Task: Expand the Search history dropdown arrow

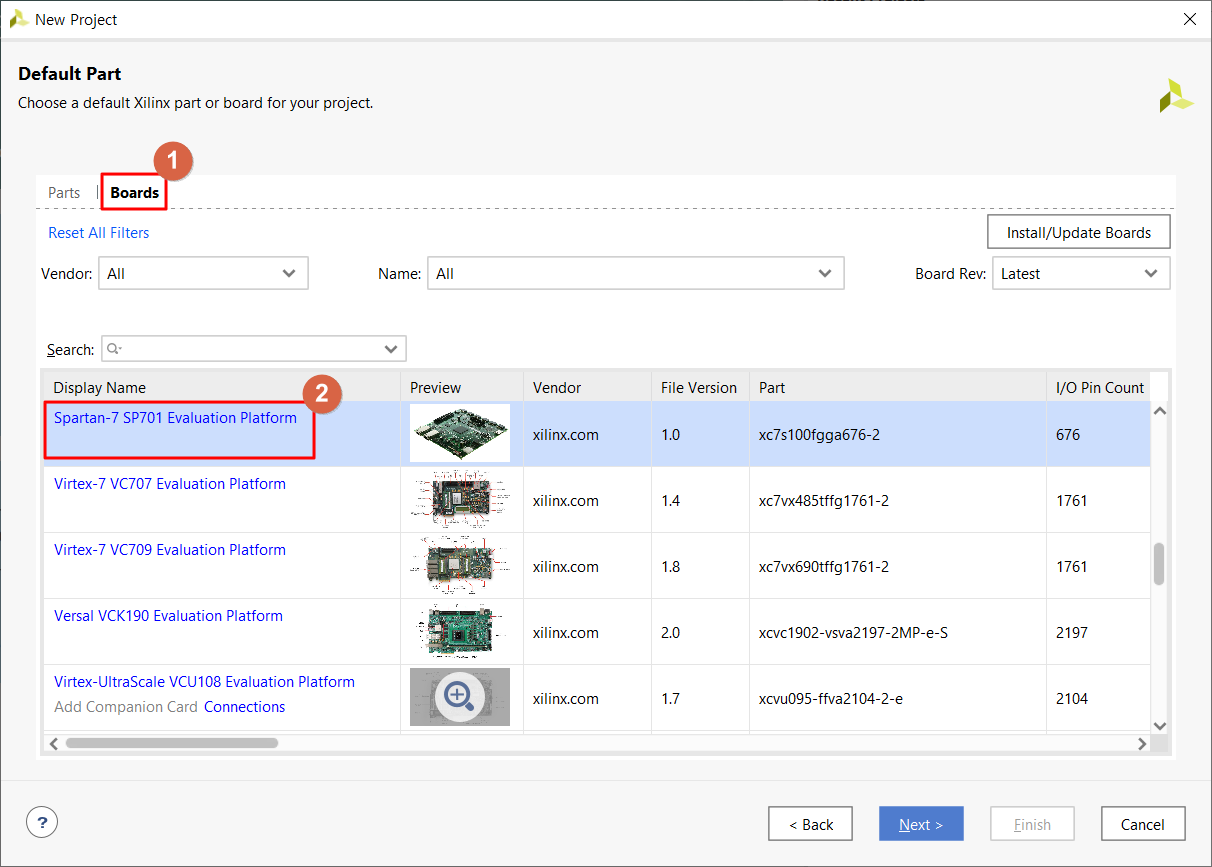Action: tap(390, 349)
